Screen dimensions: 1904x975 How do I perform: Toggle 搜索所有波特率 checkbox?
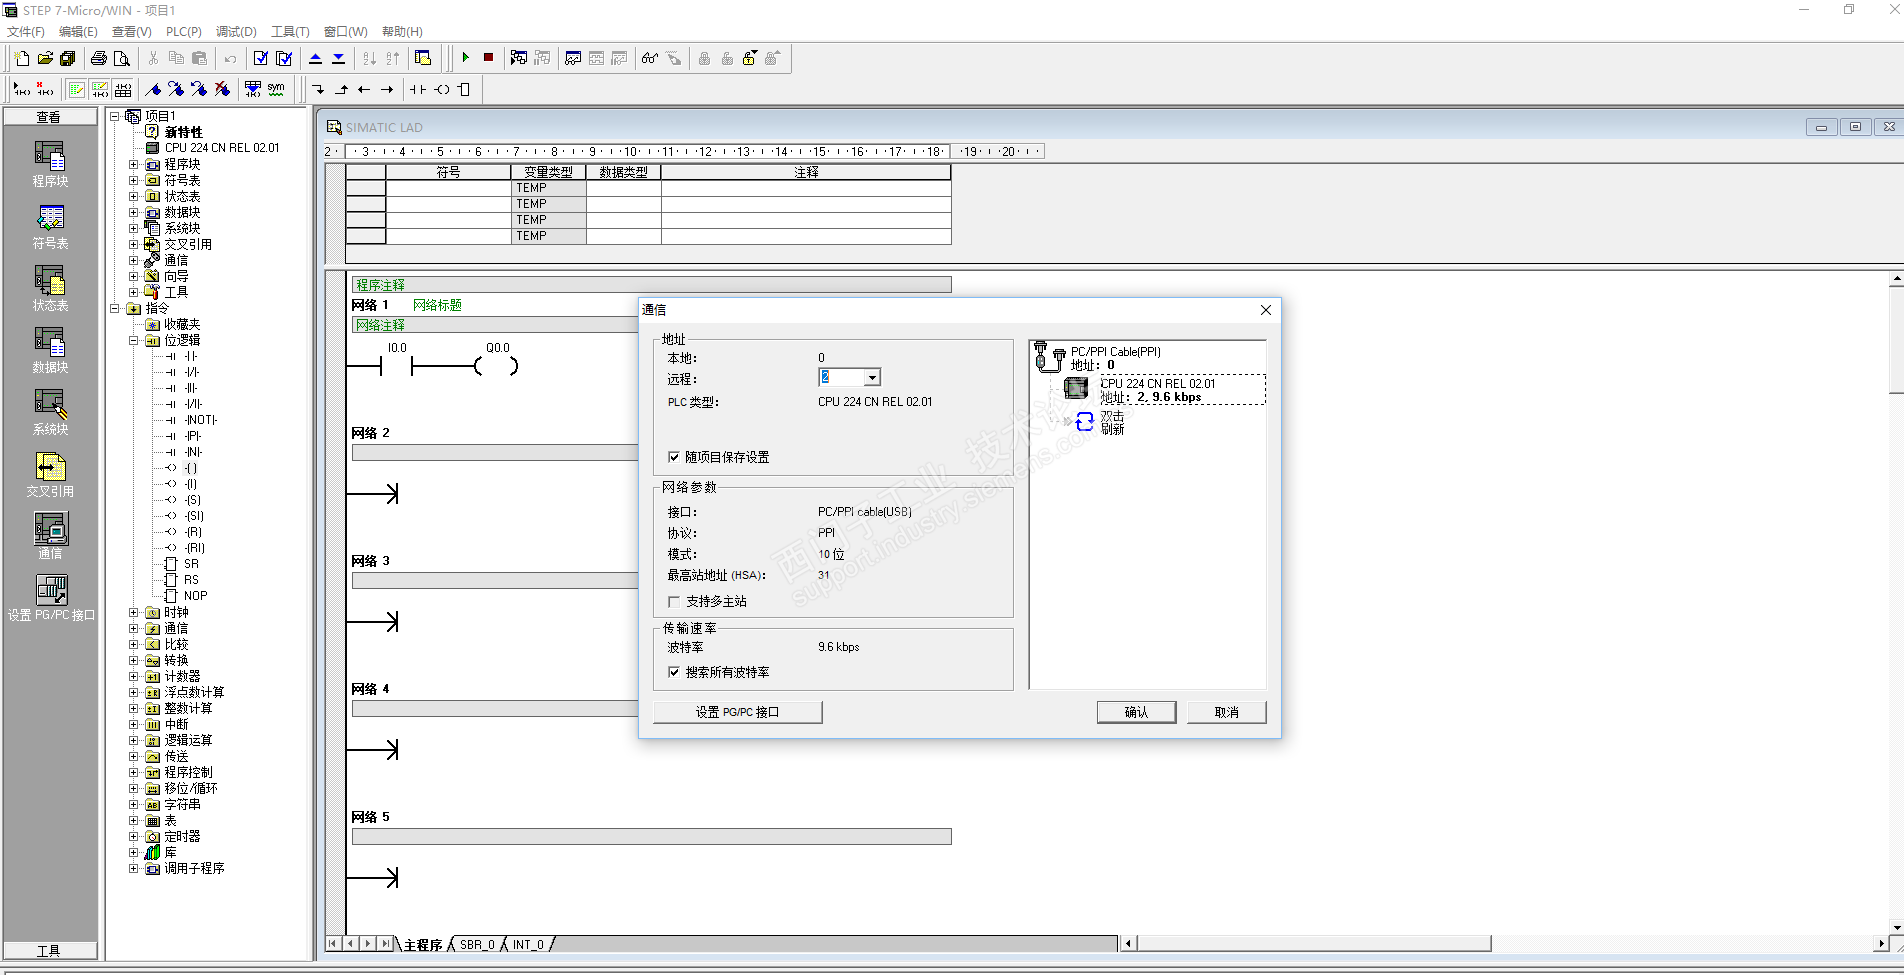(674, 672)
